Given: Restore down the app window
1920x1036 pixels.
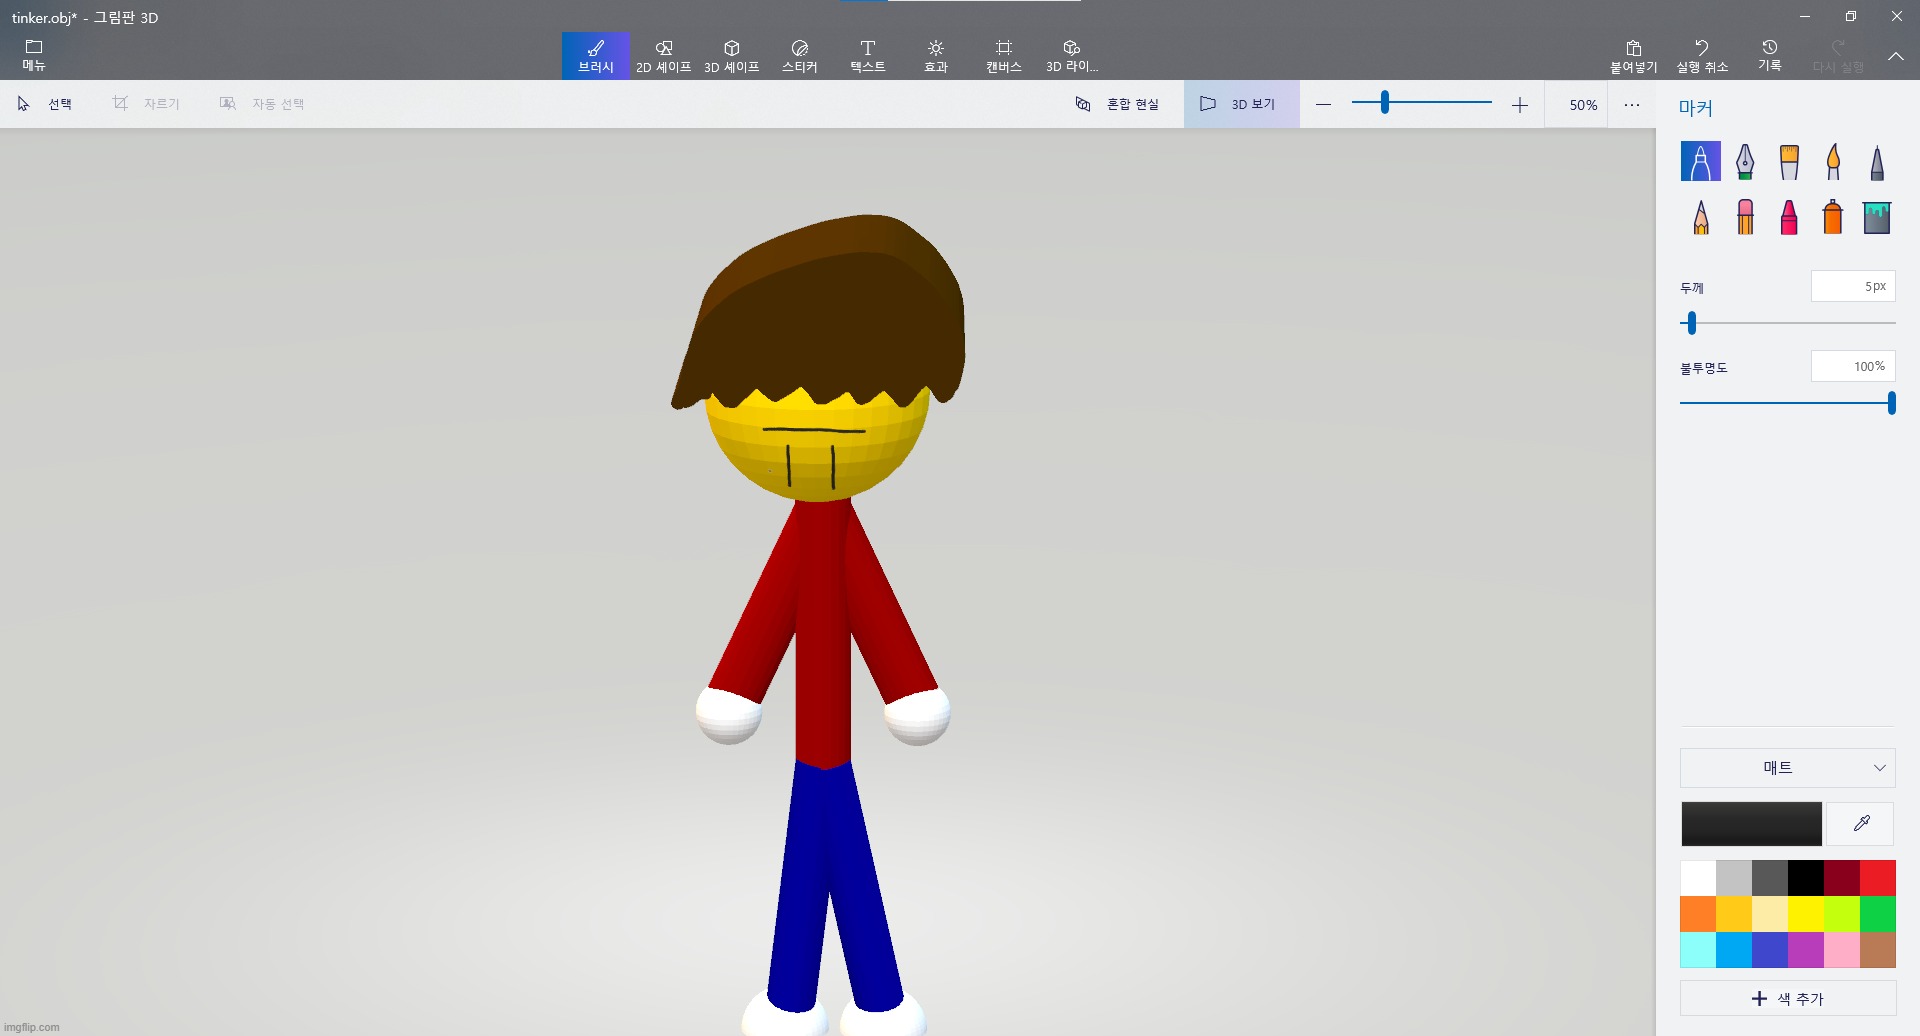Looking at the screenshot, I should point(1851,16).
